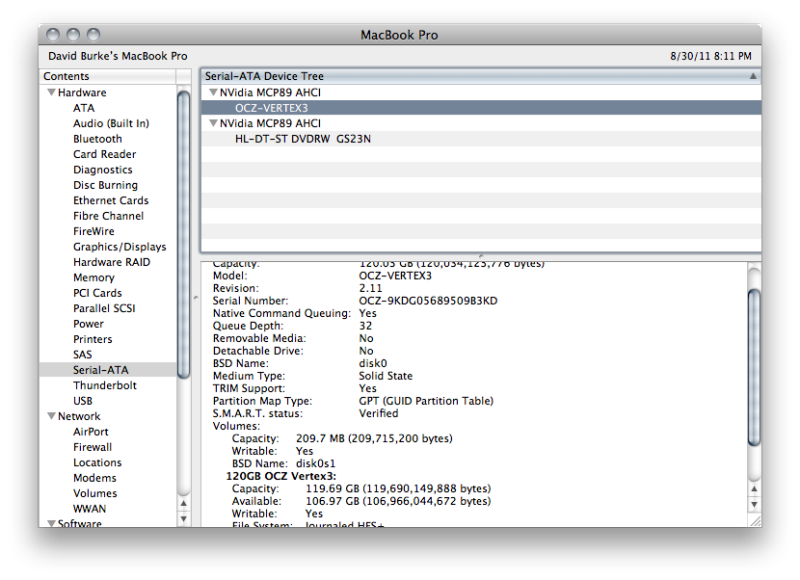The height and width of the screenshot is (580, 800).
Task: Select the HL-DT-ST DVDRW GS23N device row
Action: (481, 139)
